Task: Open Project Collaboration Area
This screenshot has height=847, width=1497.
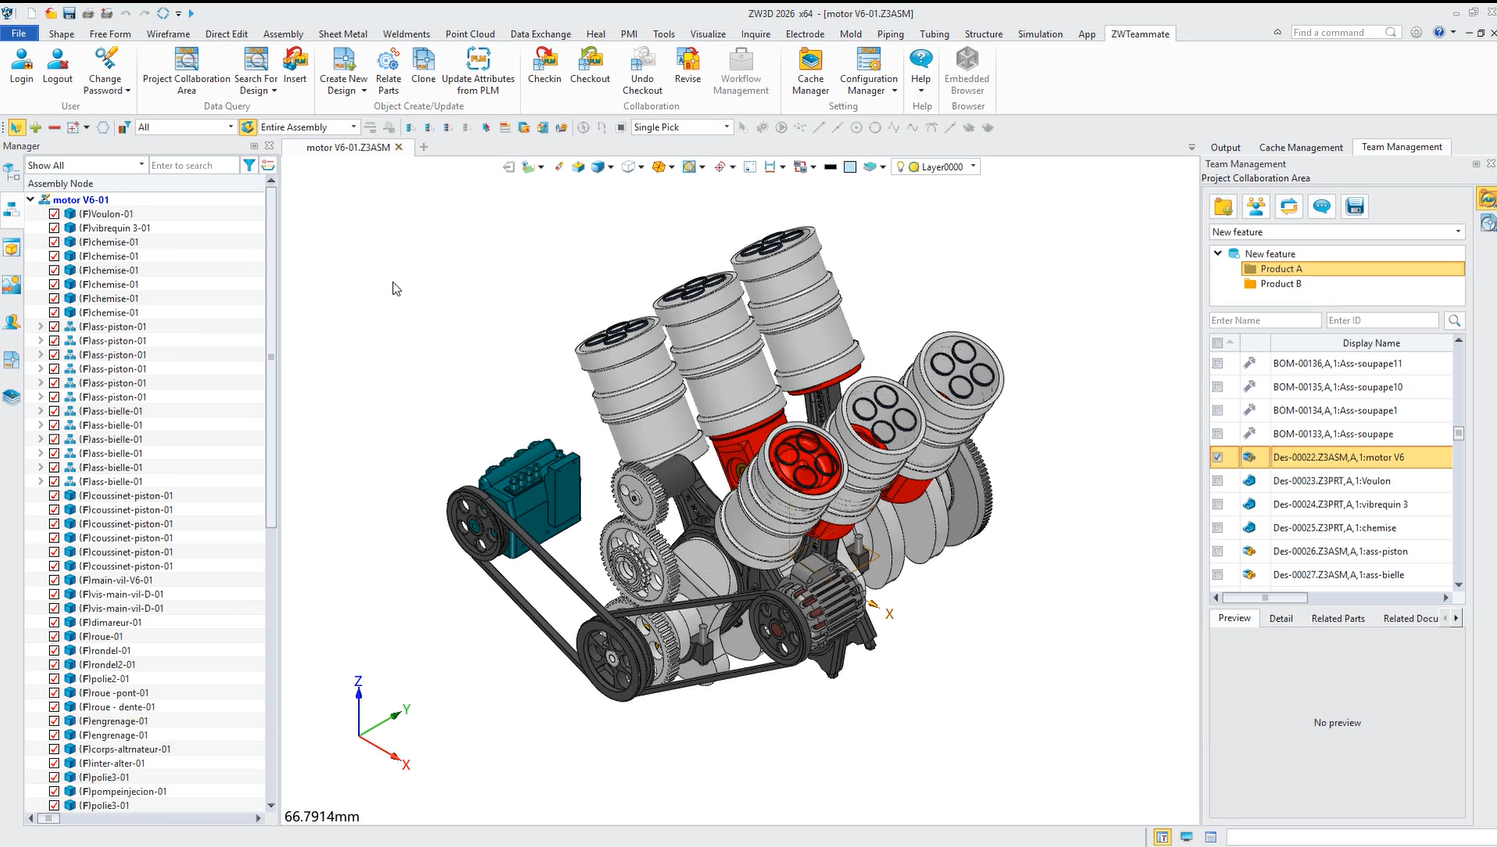Action: [186, 71]
